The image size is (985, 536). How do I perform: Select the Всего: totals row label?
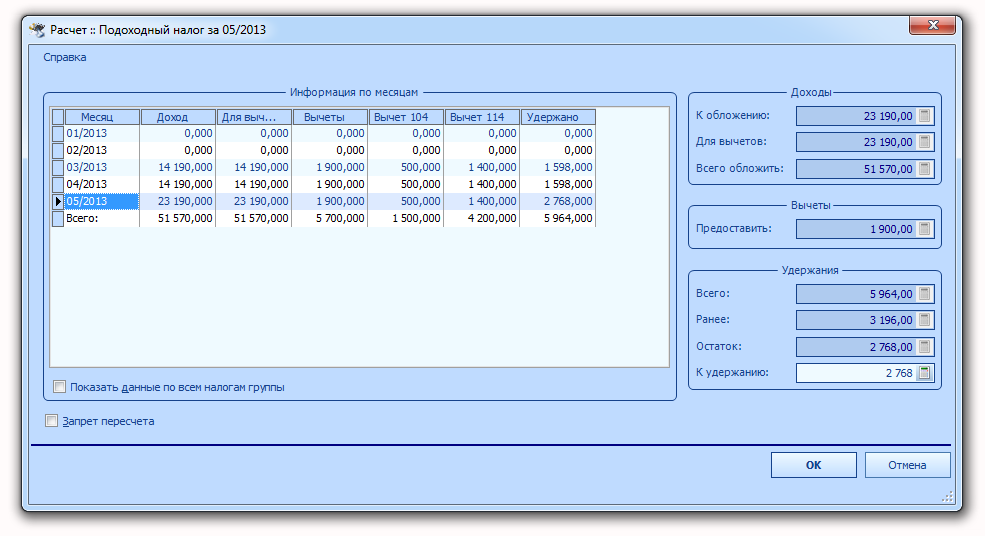(102, 218)
